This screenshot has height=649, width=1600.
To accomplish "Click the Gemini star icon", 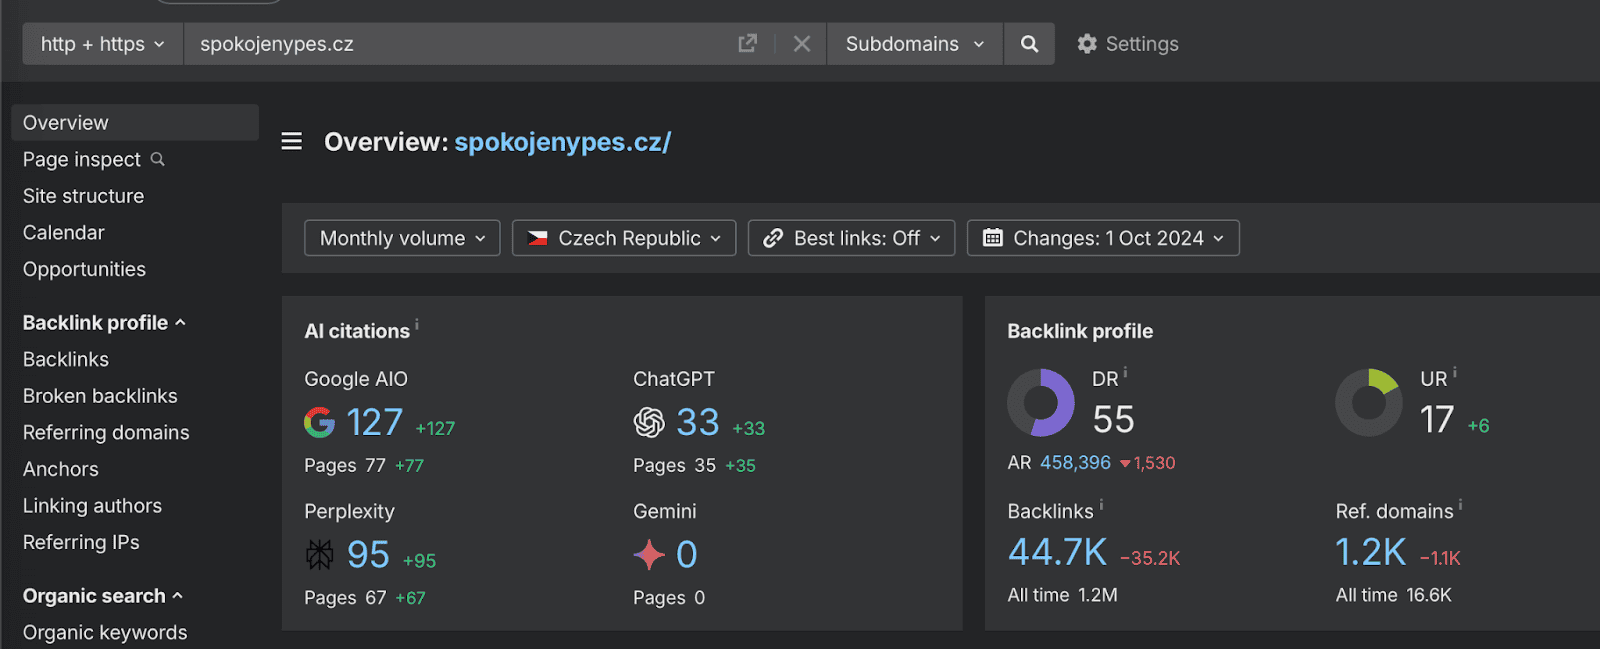I will [x=649, y=554].
